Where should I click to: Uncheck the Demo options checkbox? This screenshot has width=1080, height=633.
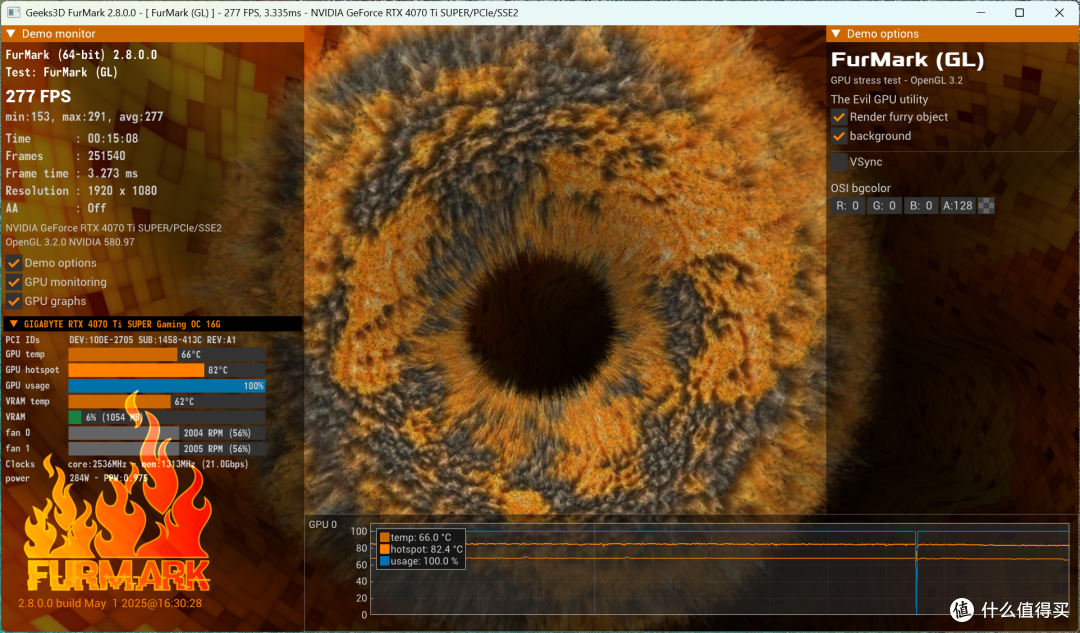click(14, 263)
